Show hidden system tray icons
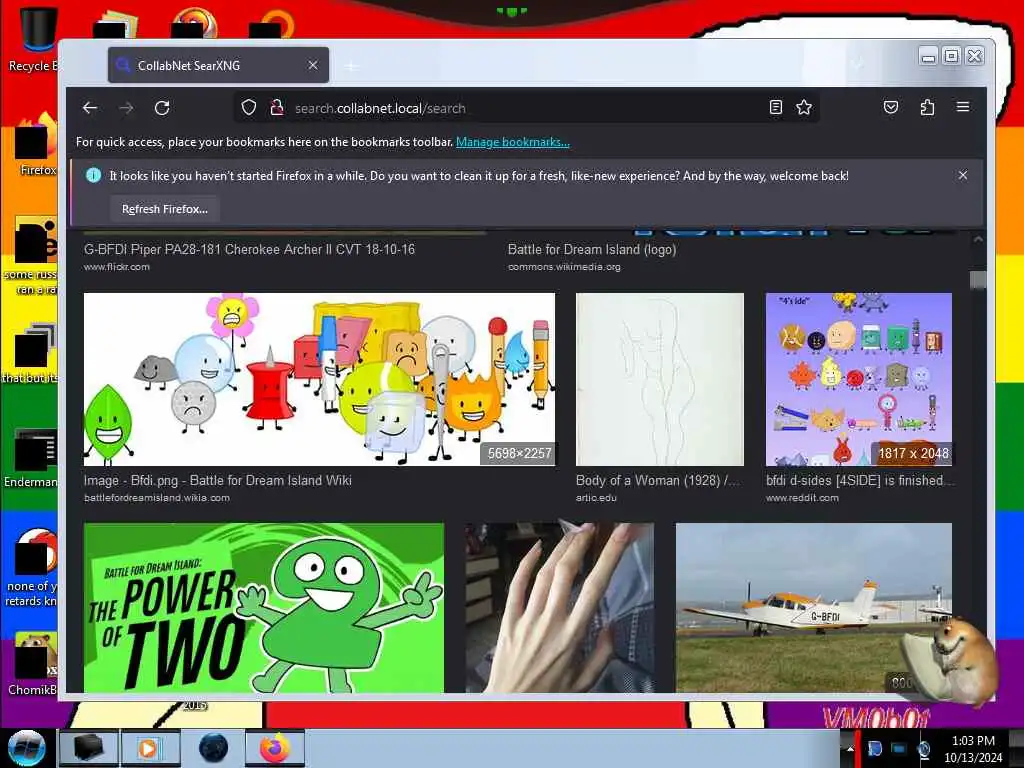The width and height of the screenshot is (1024, 768). [850, 748]
